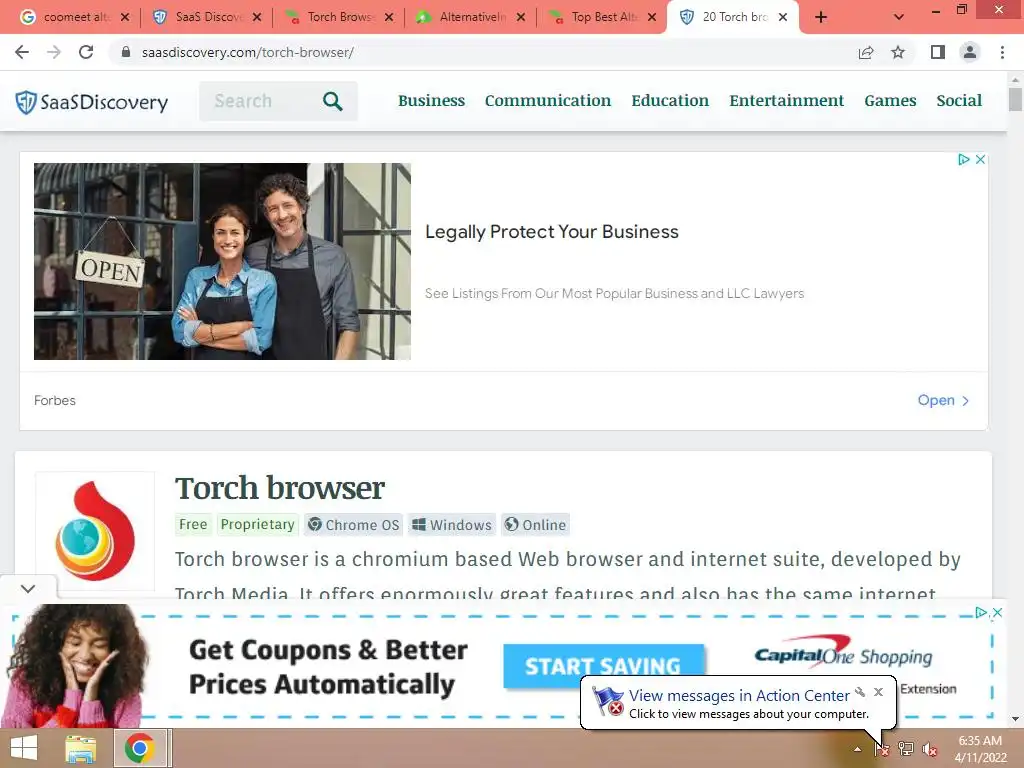Open the Social category
1024x768 pixels.
click(959, 101)
